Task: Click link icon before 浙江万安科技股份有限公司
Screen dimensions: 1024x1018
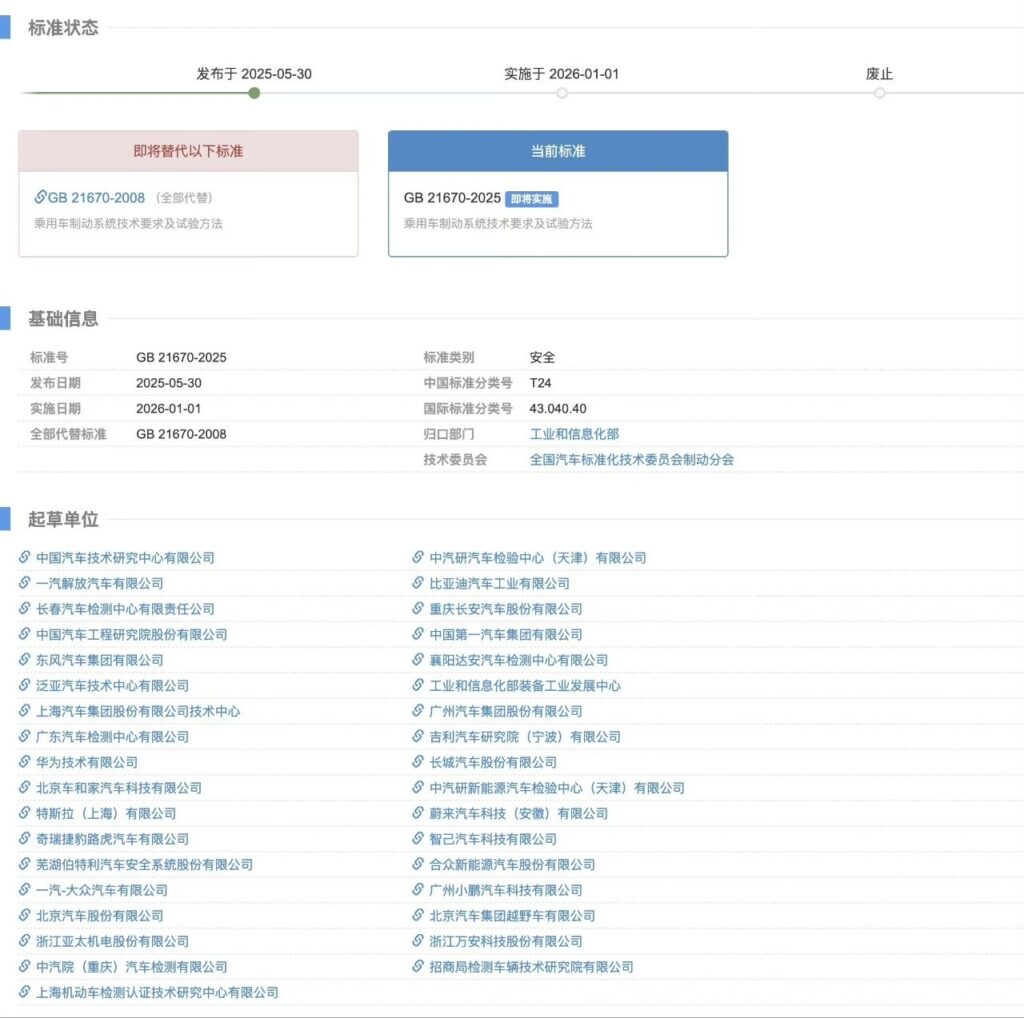Action: (419, 941)
